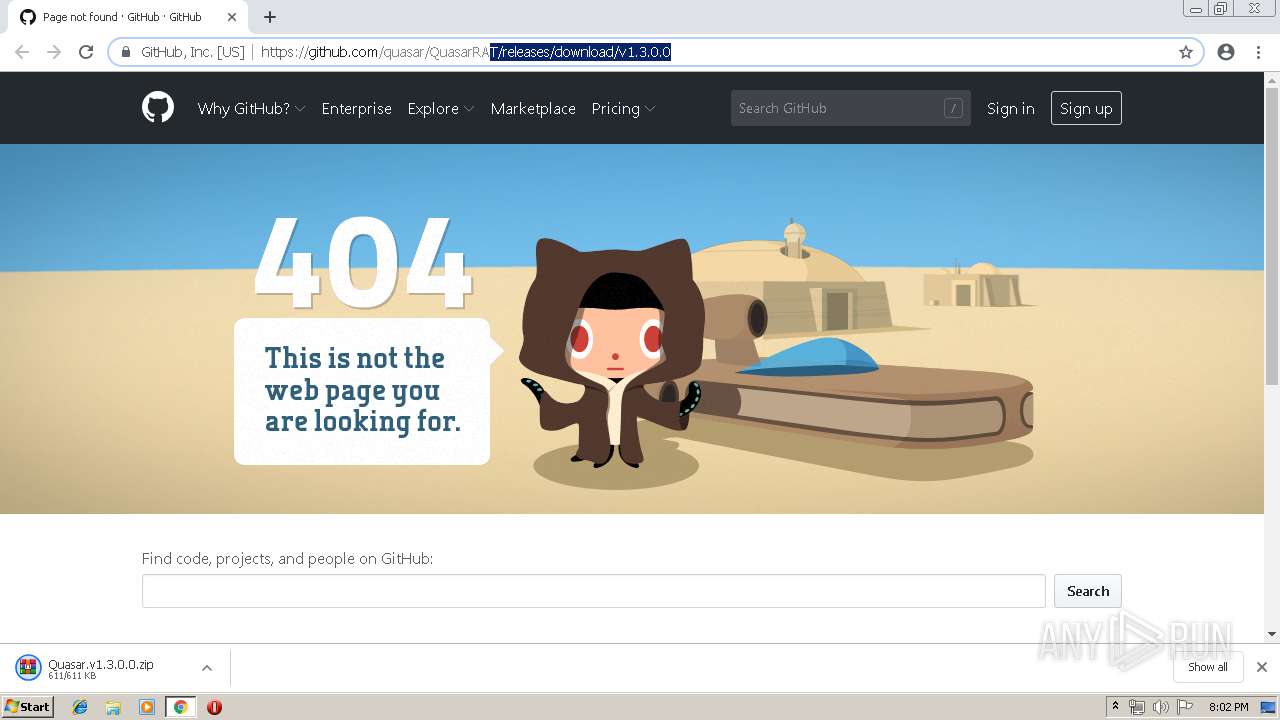Expand the Why GitHub? menu
This screenshot has height=720, width=1280.
point(251,108)
